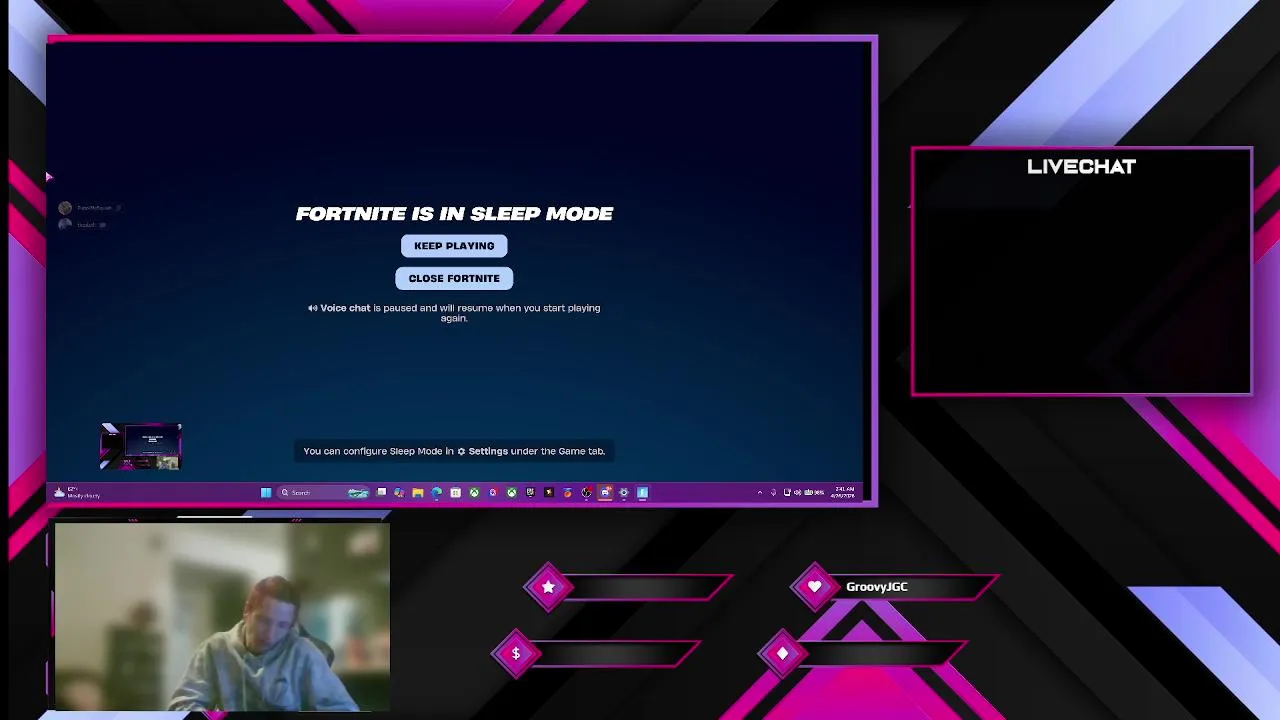Viewport: 1280px width, 720px height.
Task: Click the taskbar Search box
Action: (x=322, y=492)
